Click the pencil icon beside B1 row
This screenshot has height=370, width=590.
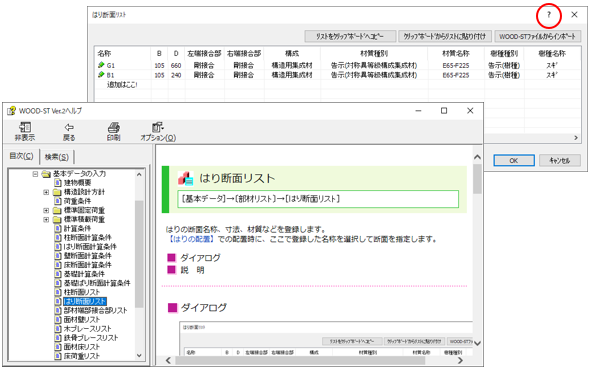coord(101,75)
